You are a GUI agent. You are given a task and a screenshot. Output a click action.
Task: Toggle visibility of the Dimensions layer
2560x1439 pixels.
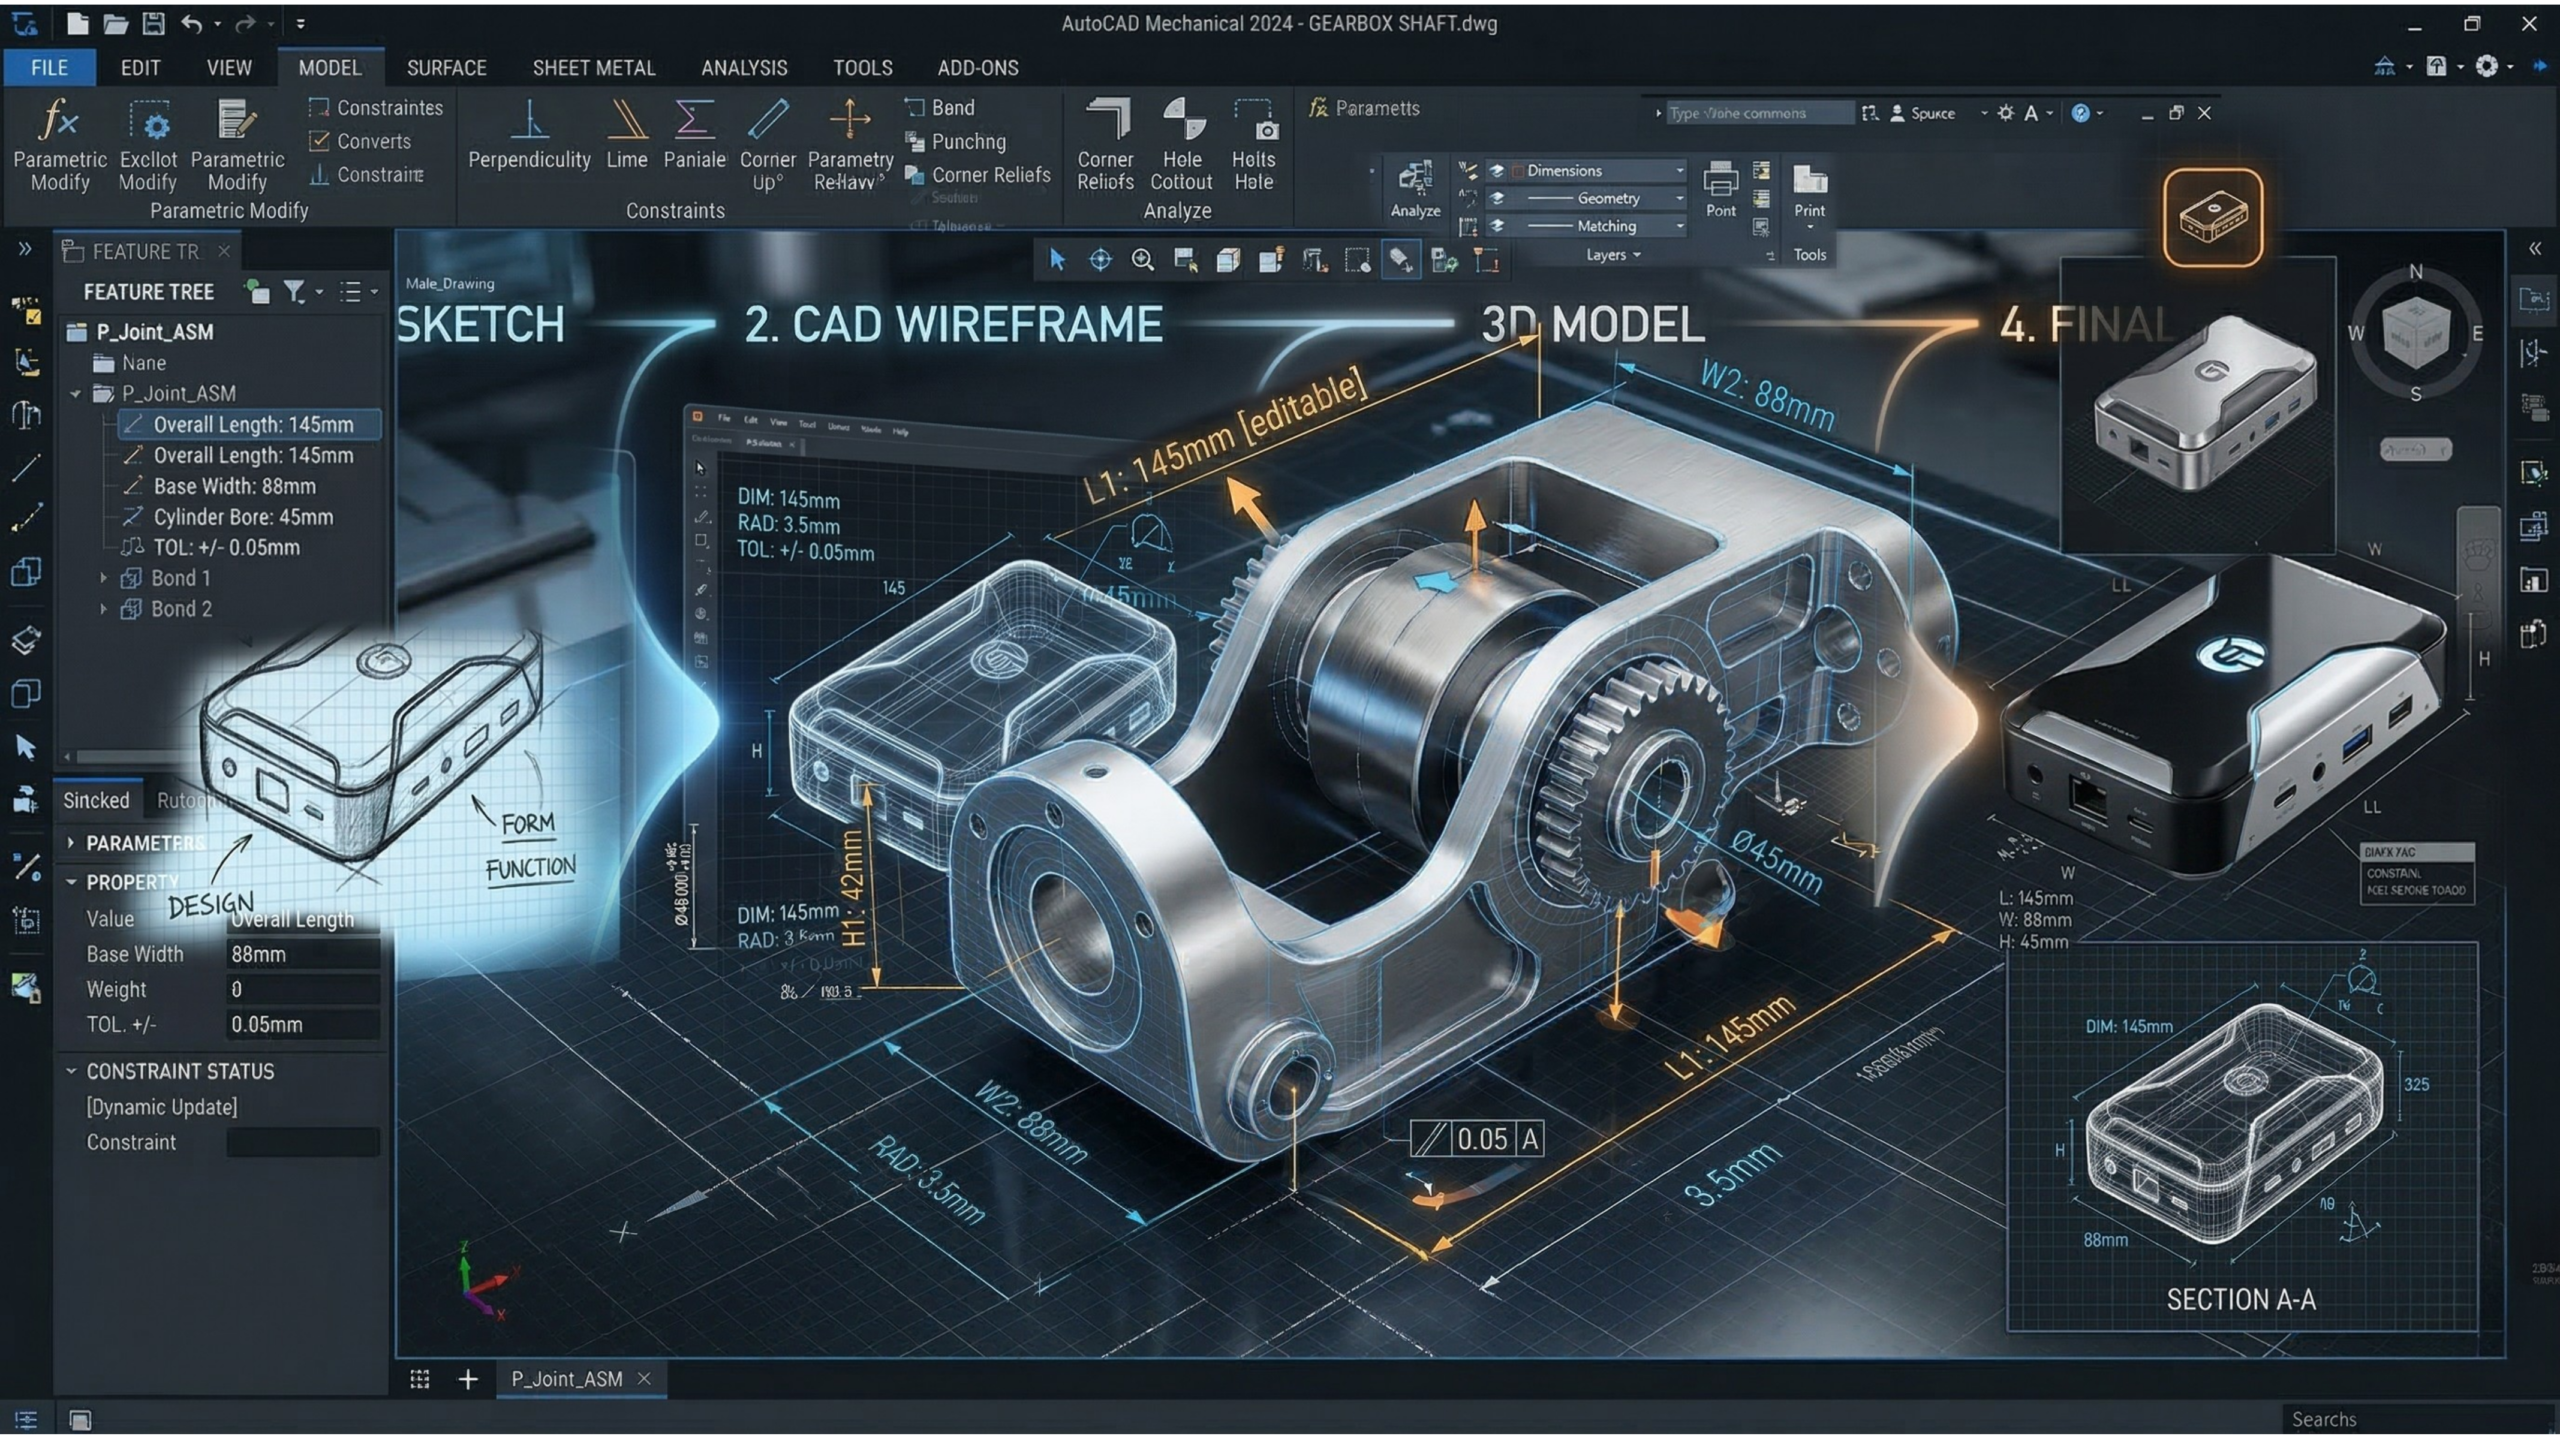coord(1497,170)
